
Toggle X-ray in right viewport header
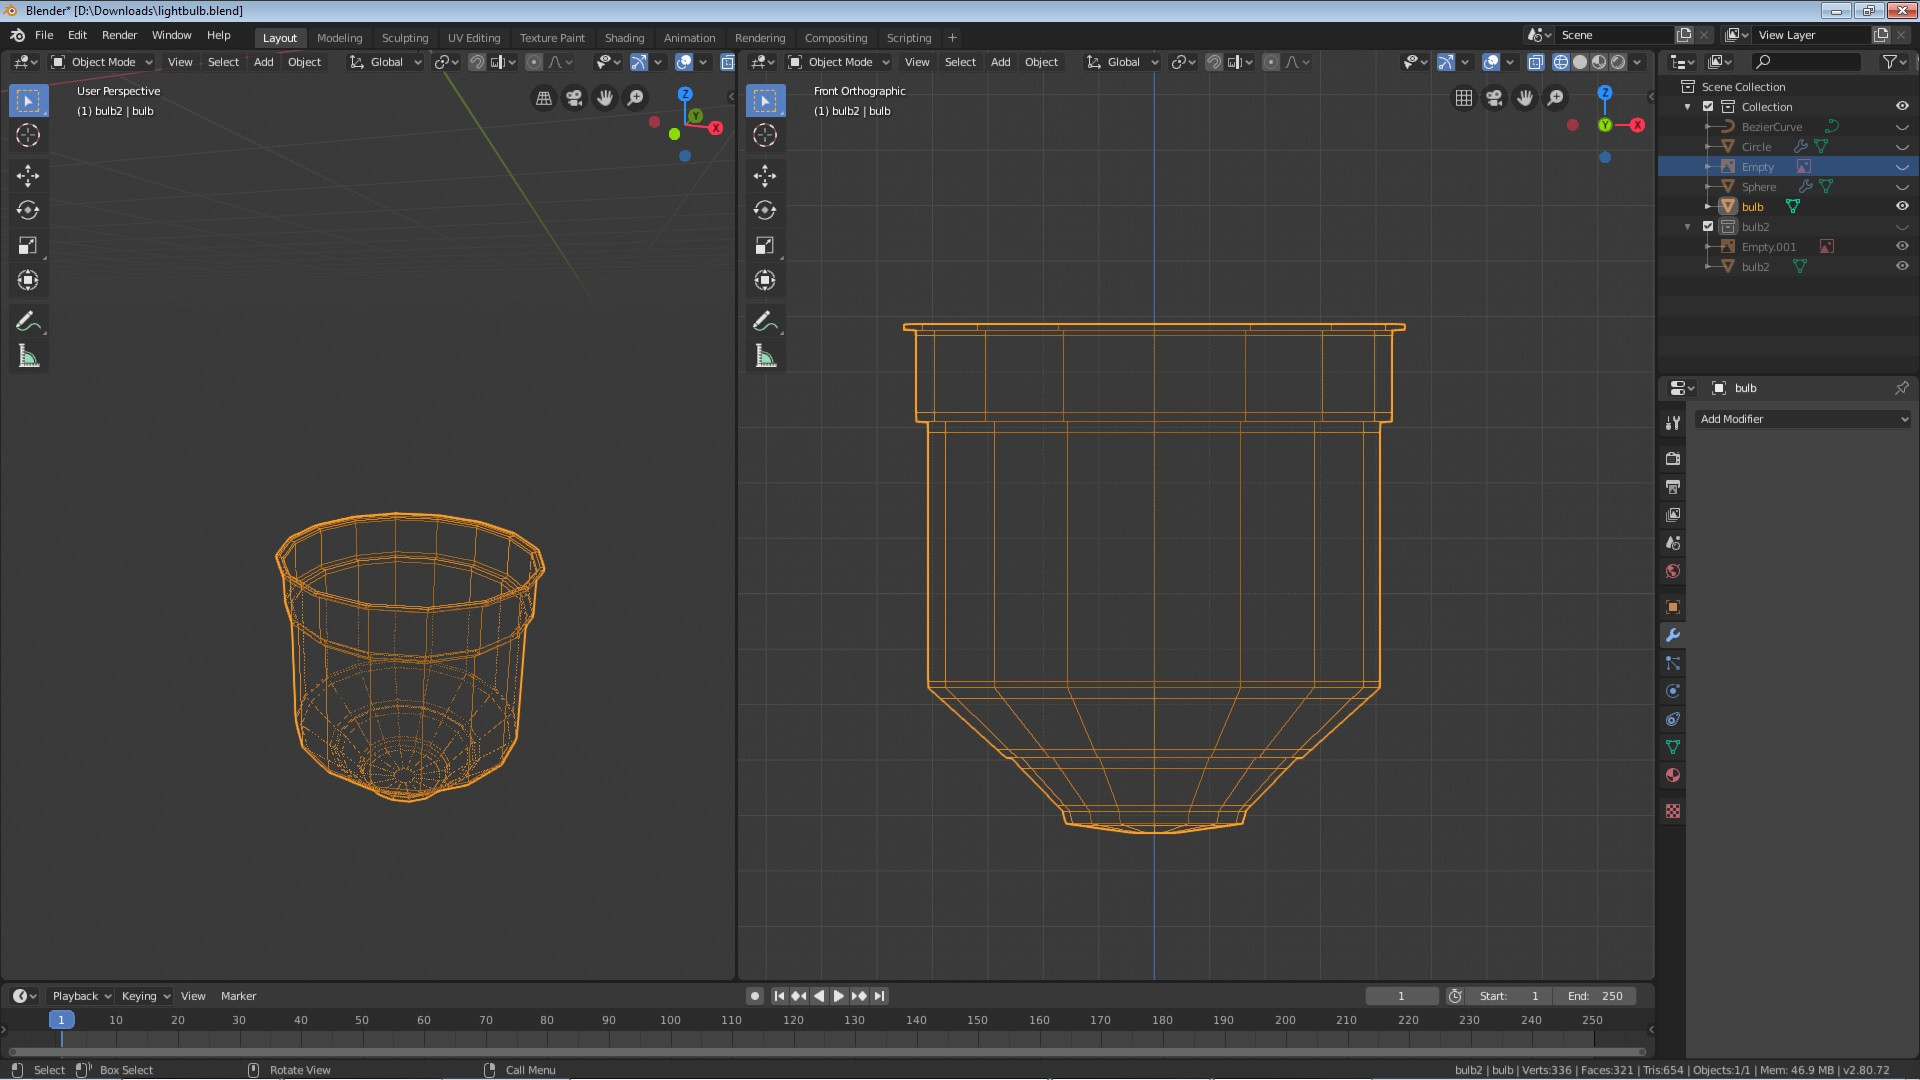click(x=1535, y=62)
